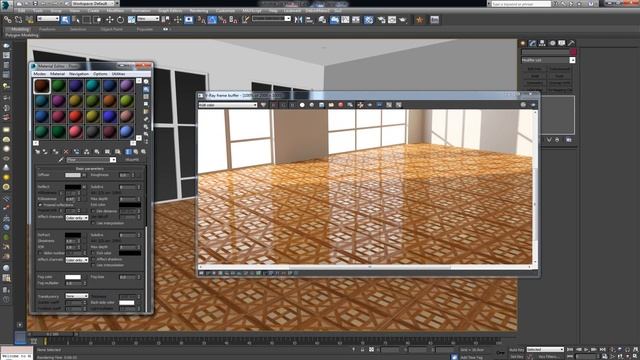The width and height of the screenshot is (640, 360).
Task: Open Reflect Affect channels dropdown
Action: click(x=77, y=218)
